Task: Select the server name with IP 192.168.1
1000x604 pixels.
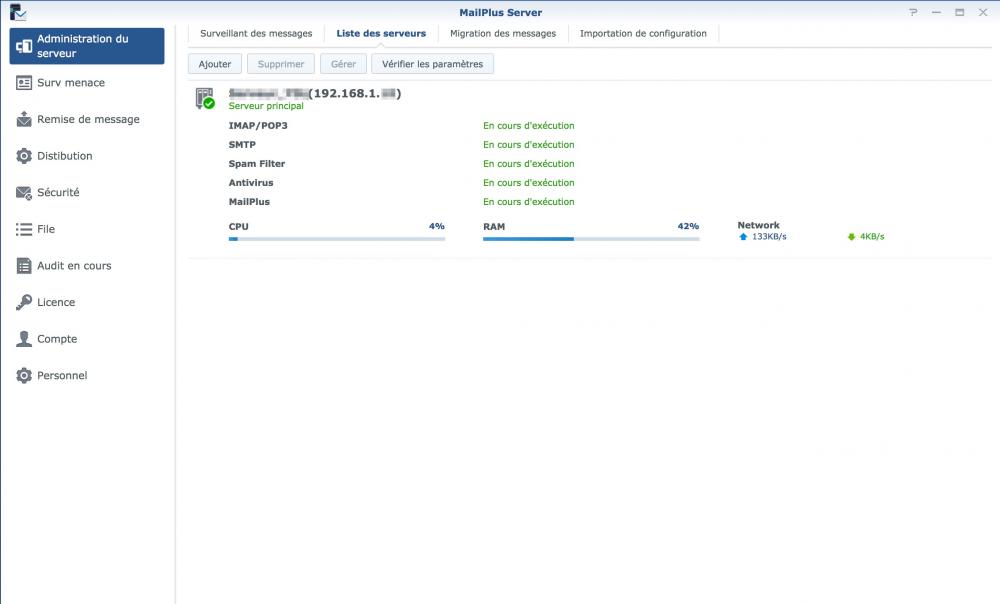Action: 315,94
